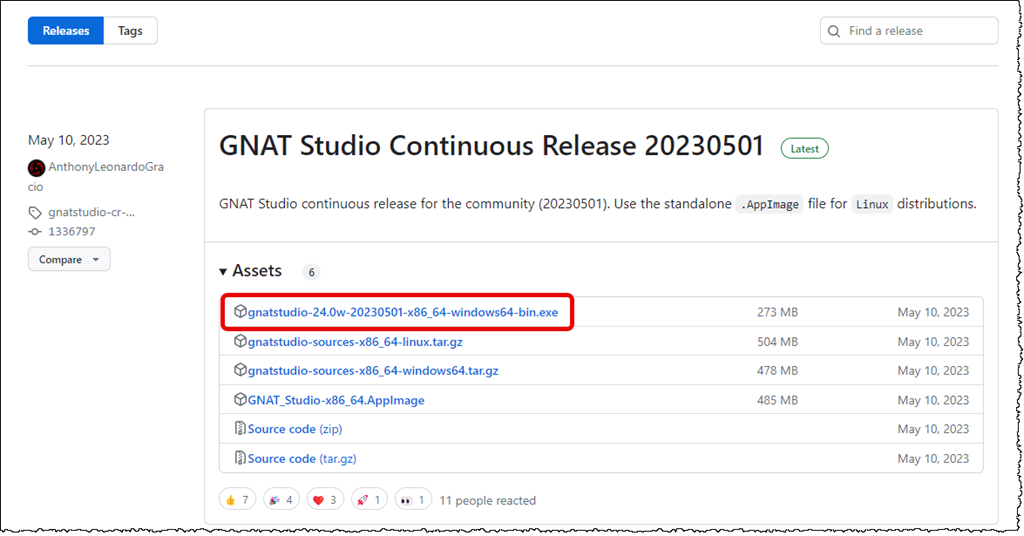Click the party popper reaction button
This screenshot has height=536, width=1024.
(x=281, y=499)
